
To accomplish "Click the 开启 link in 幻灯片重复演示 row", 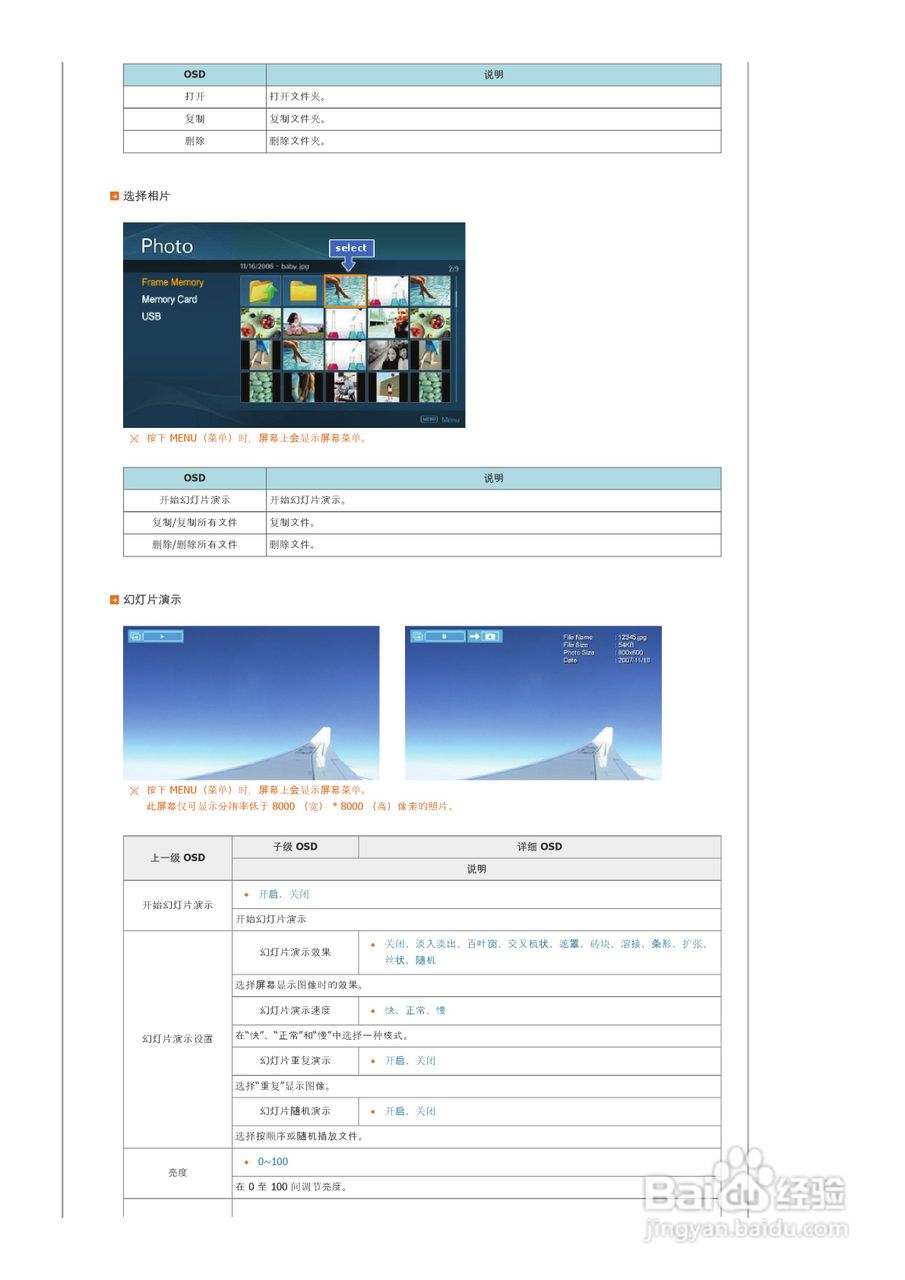I will tap(394, 1060).
